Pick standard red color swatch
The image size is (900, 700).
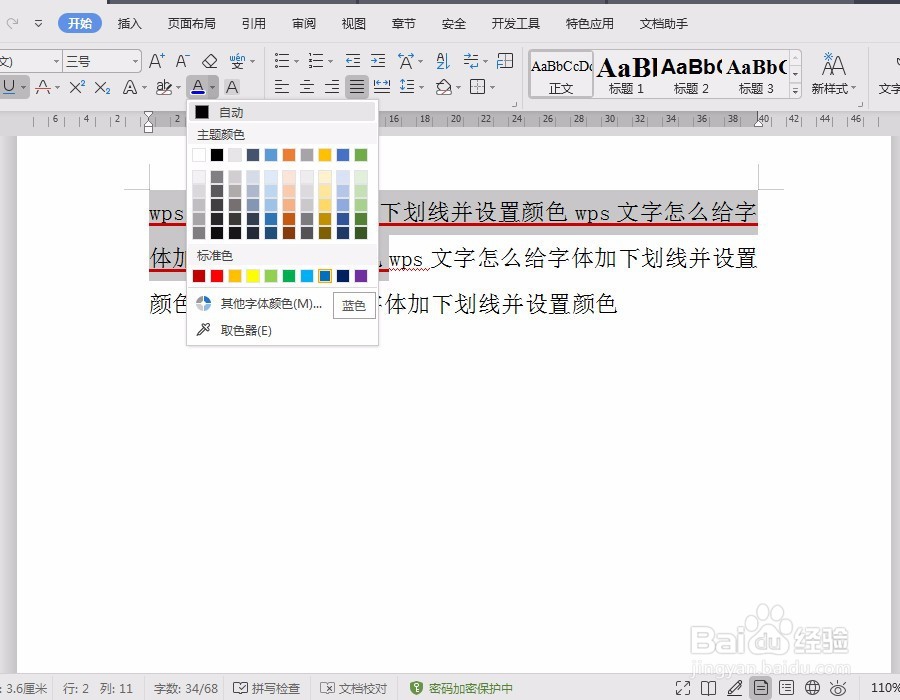(x=217, y=276)
